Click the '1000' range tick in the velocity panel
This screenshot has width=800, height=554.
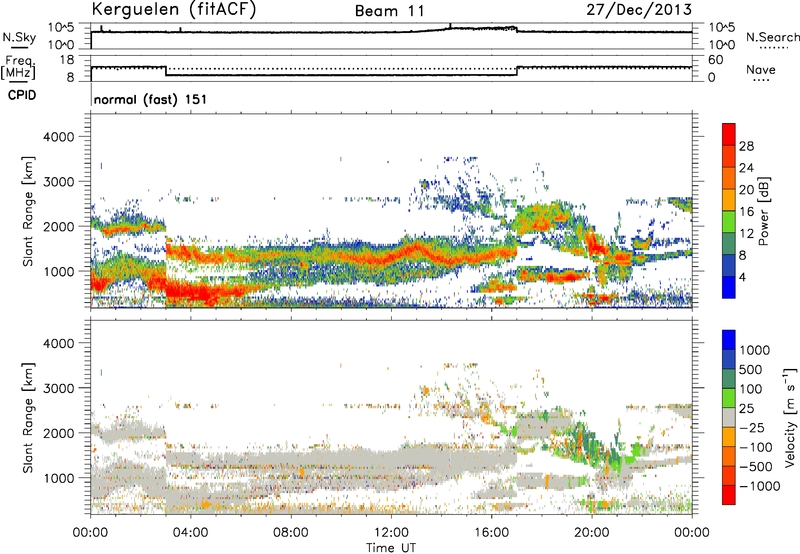[58, 478]
